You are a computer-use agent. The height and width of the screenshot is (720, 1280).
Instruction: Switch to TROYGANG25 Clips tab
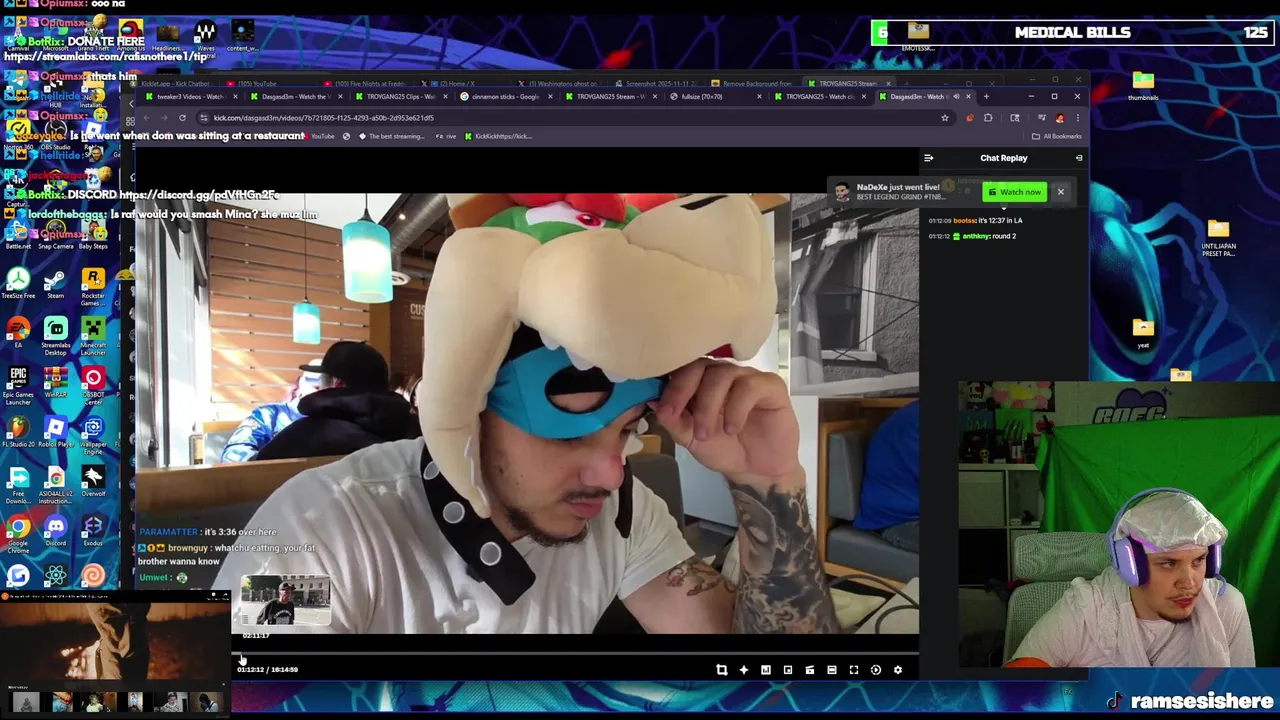(x=399, y=97)
